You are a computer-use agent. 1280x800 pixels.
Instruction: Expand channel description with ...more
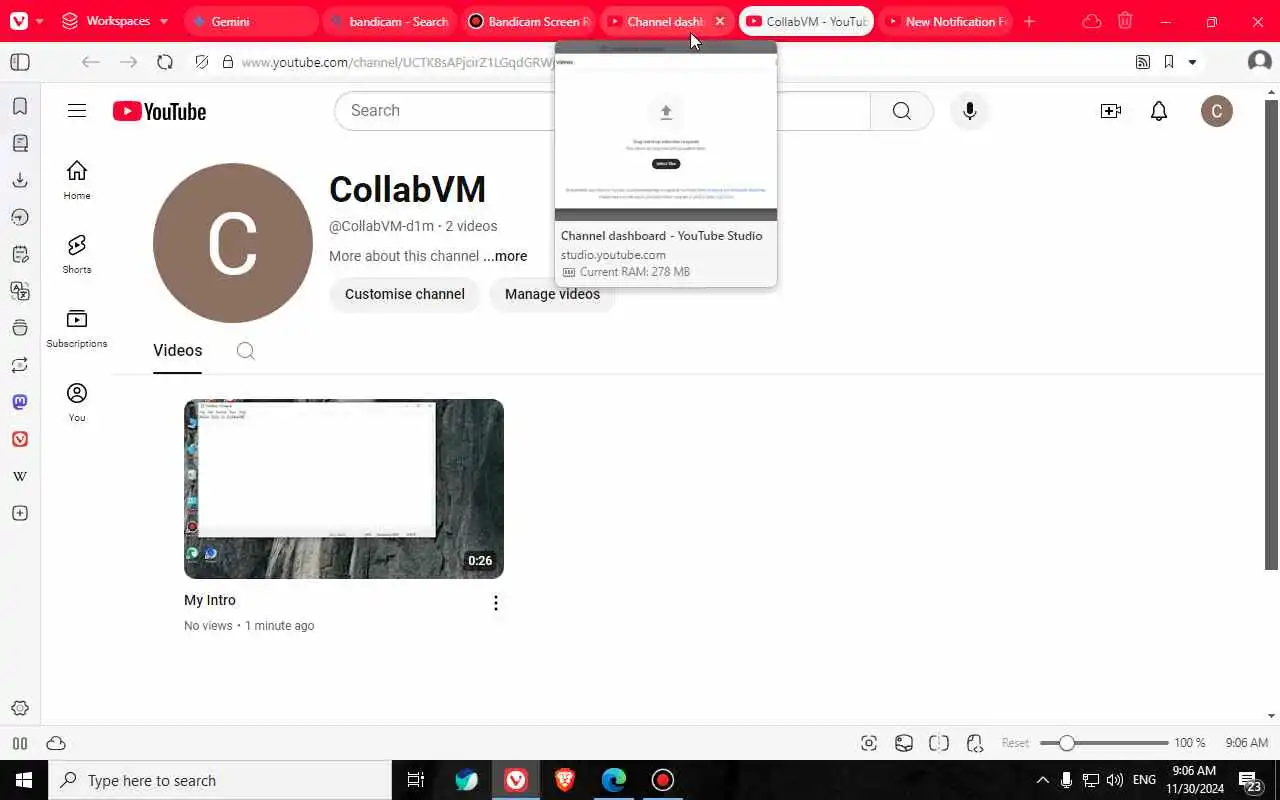tap(505, 256)
